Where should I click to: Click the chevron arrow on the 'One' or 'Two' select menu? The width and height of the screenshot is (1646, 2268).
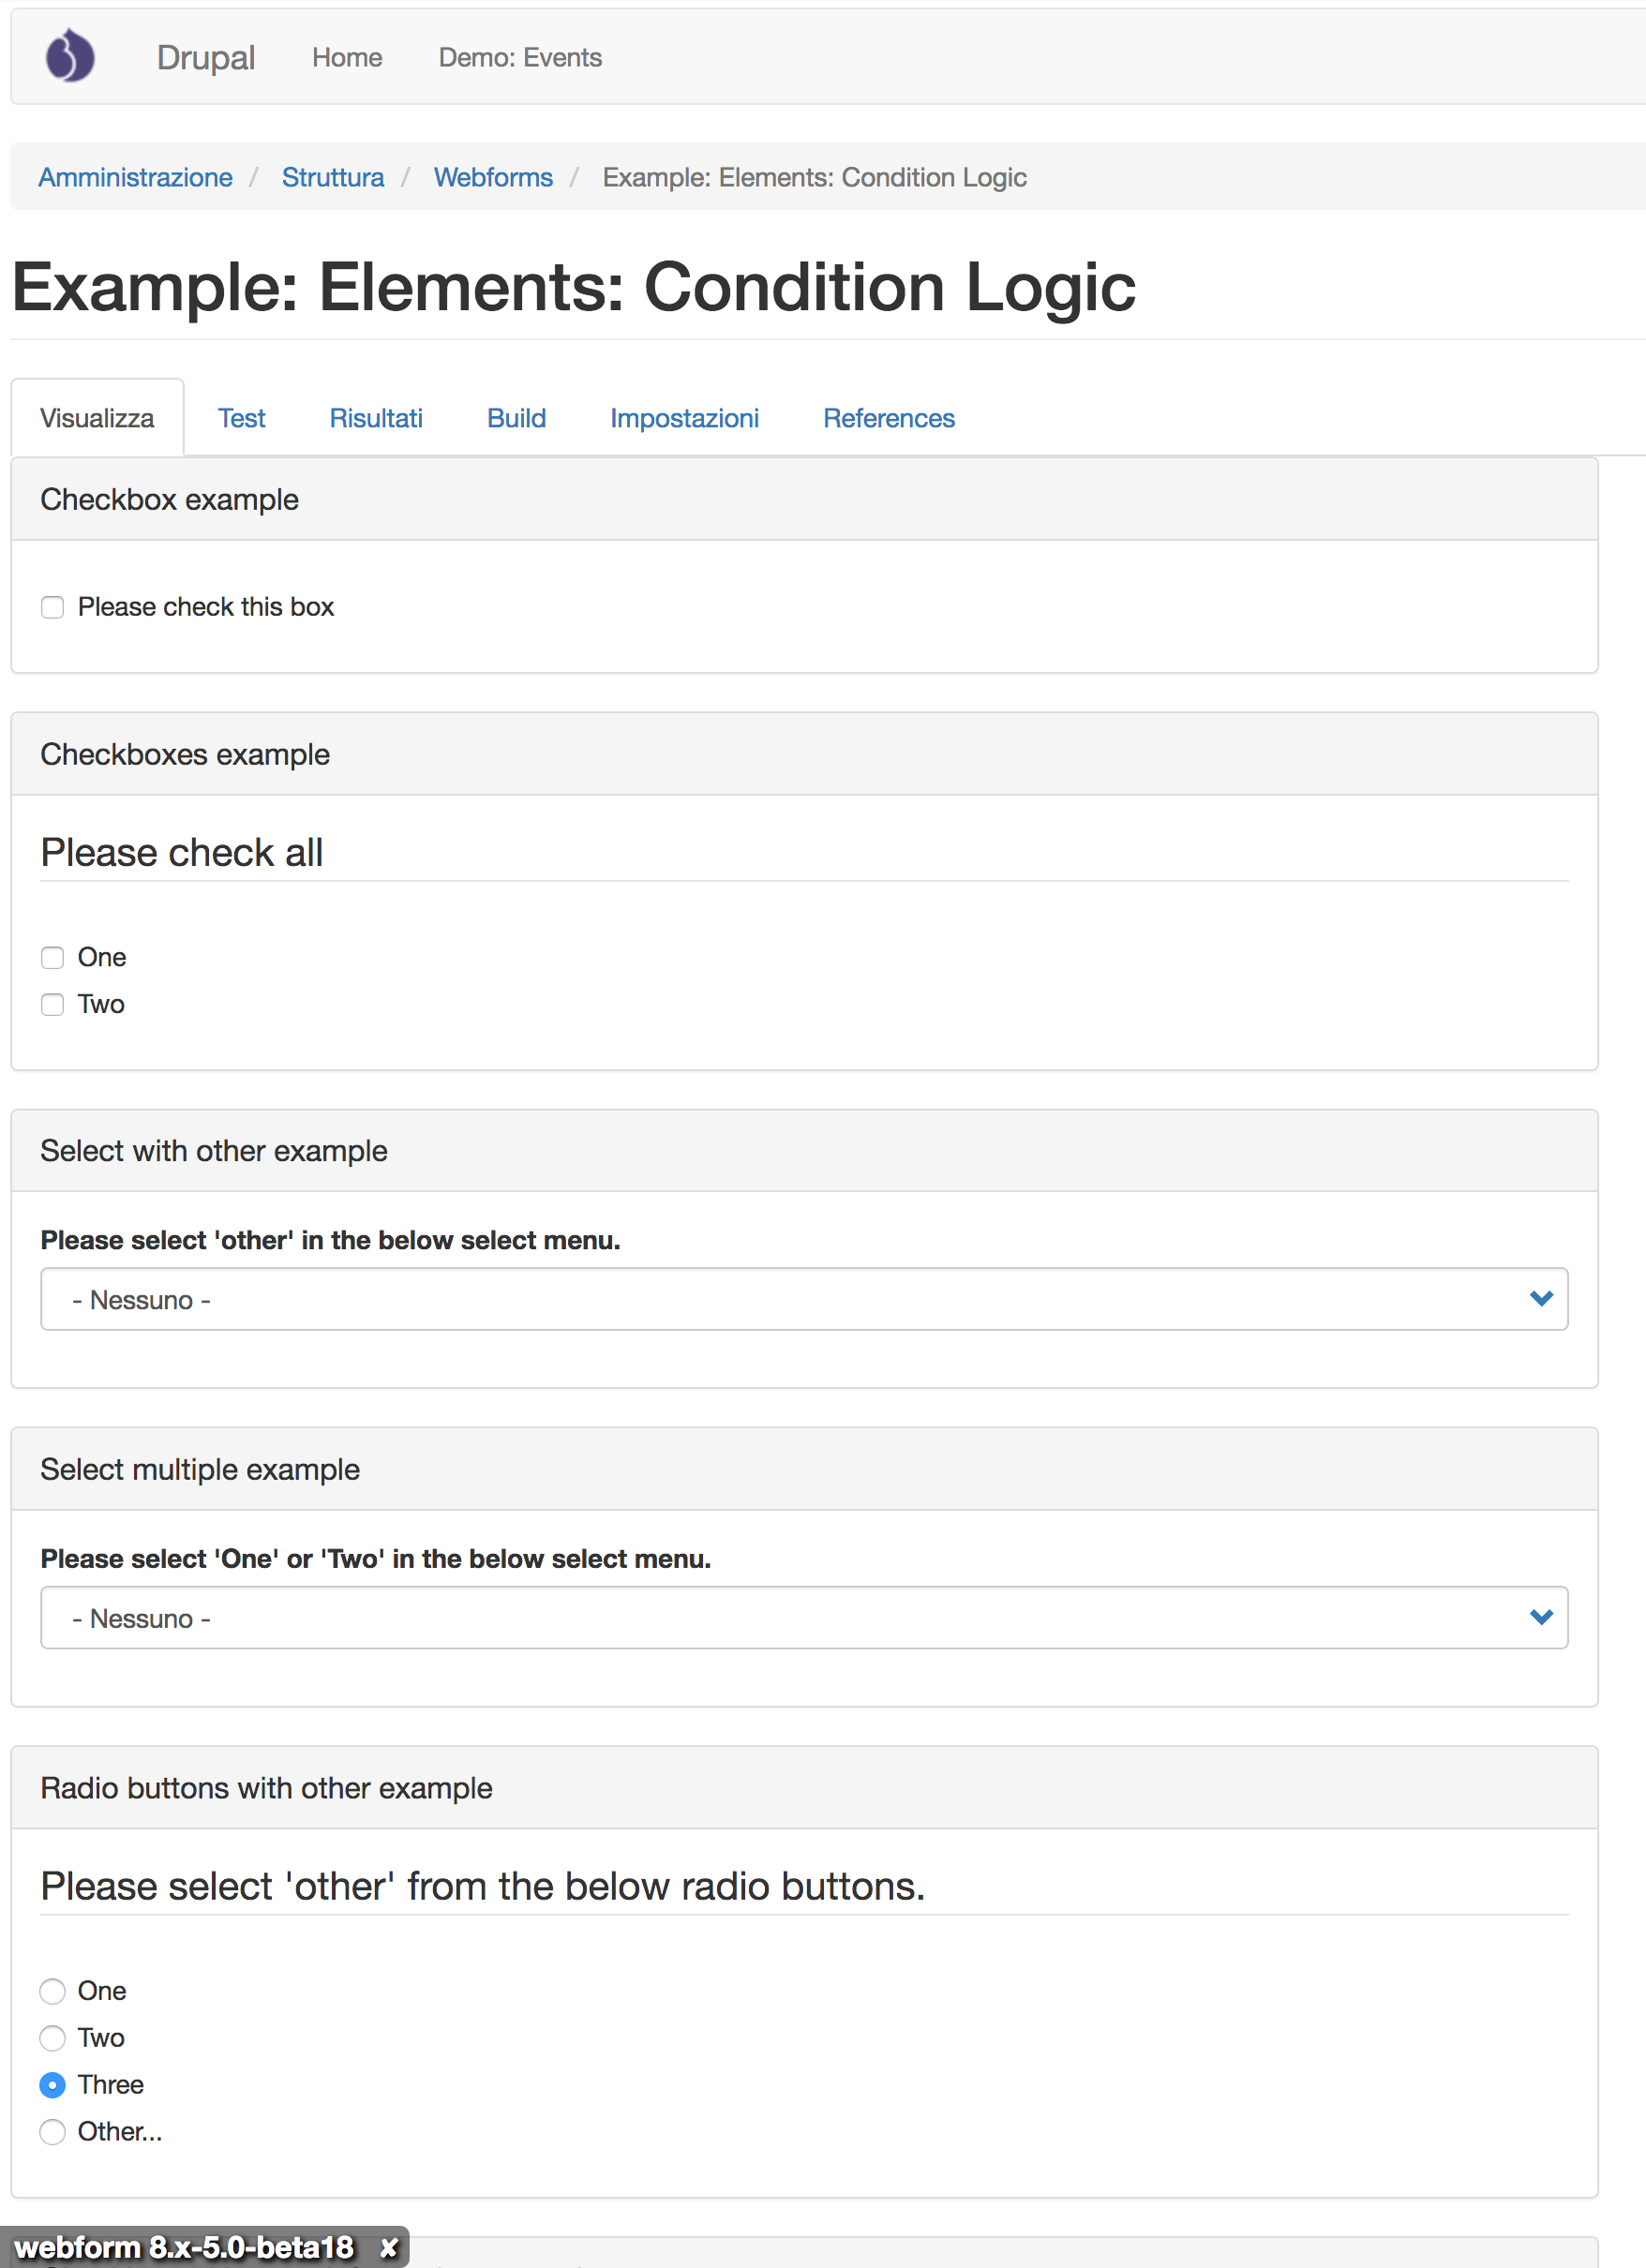click(1541, 1617)
